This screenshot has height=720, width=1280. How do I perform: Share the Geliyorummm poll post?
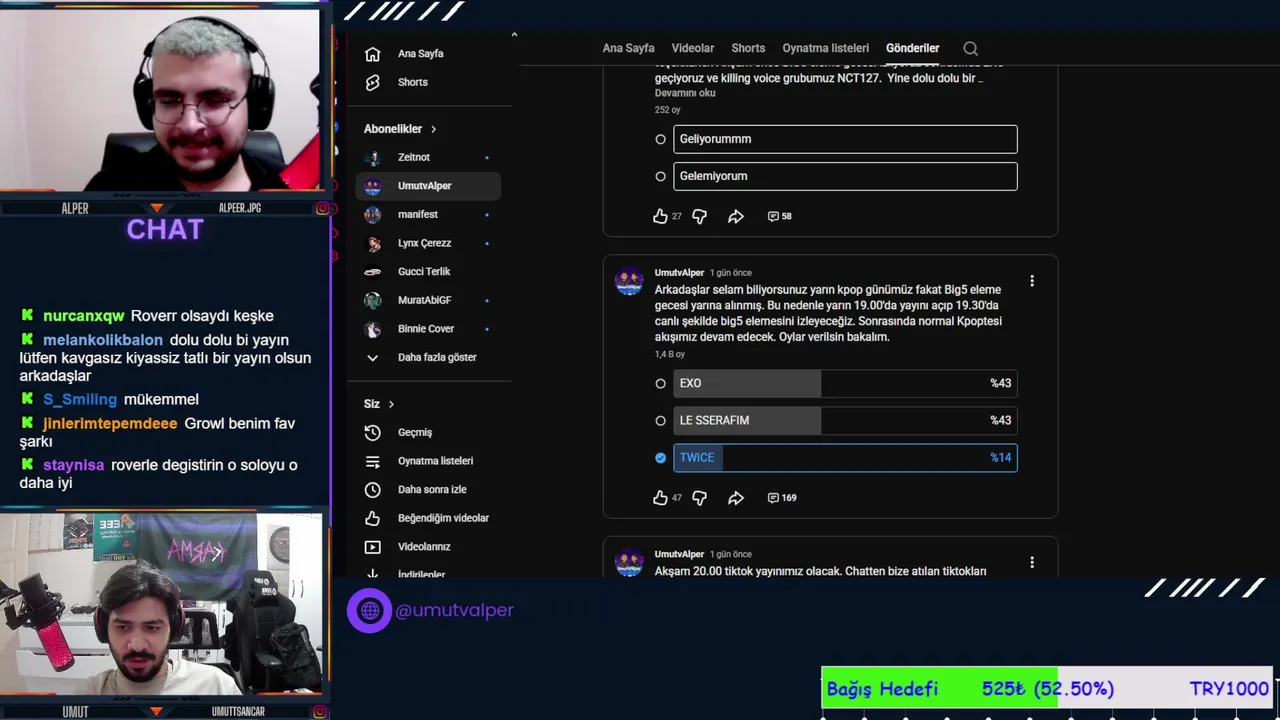tap(736, 216)
